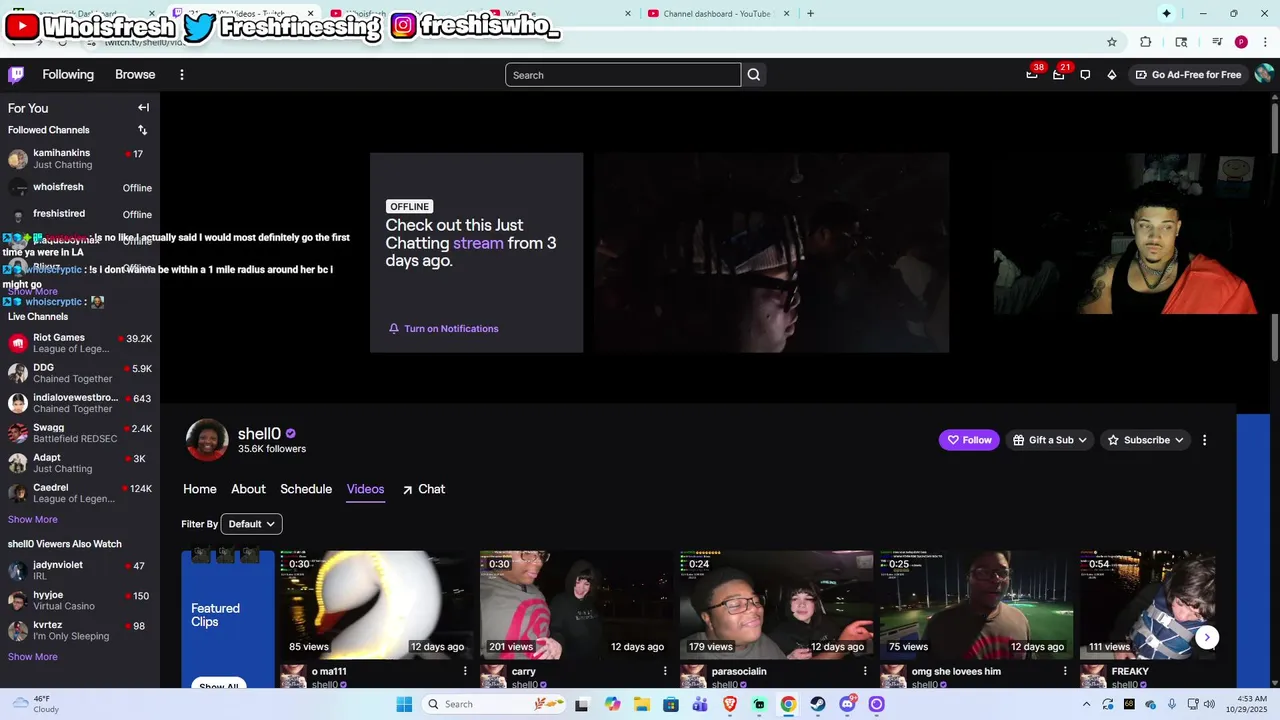Click Go Ad-Free for Free button

1188,75
